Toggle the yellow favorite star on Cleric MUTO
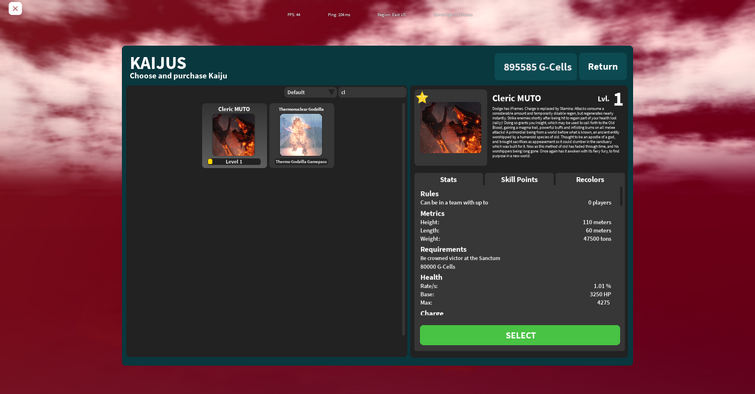 click(422, 98)
